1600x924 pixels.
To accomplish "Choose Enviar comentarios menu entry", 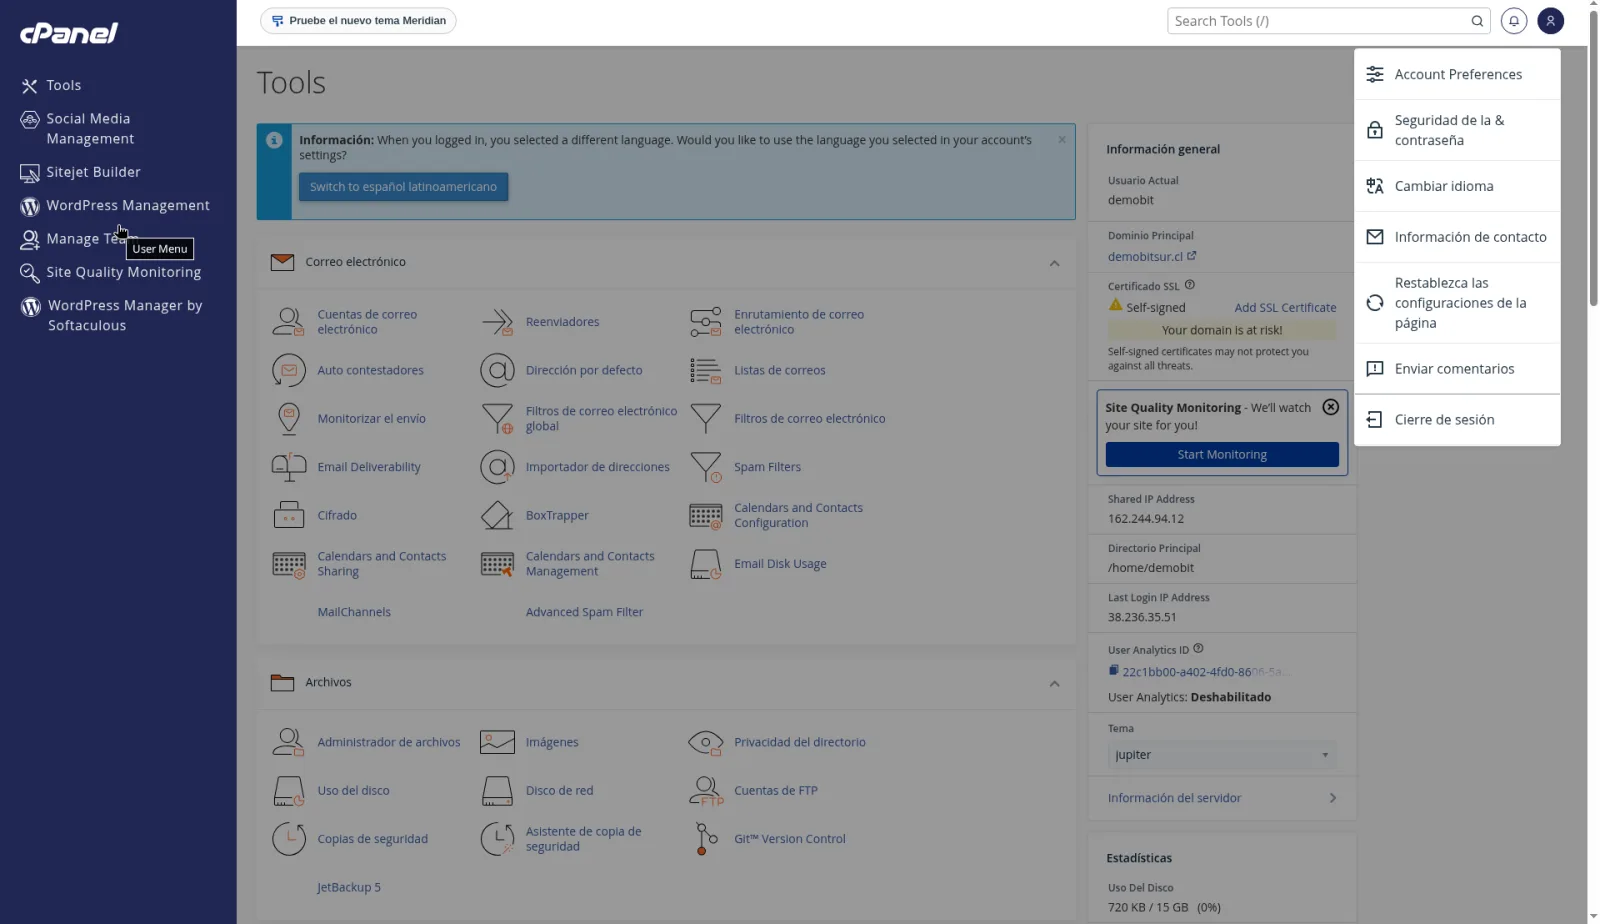I will coord(1457,369).
